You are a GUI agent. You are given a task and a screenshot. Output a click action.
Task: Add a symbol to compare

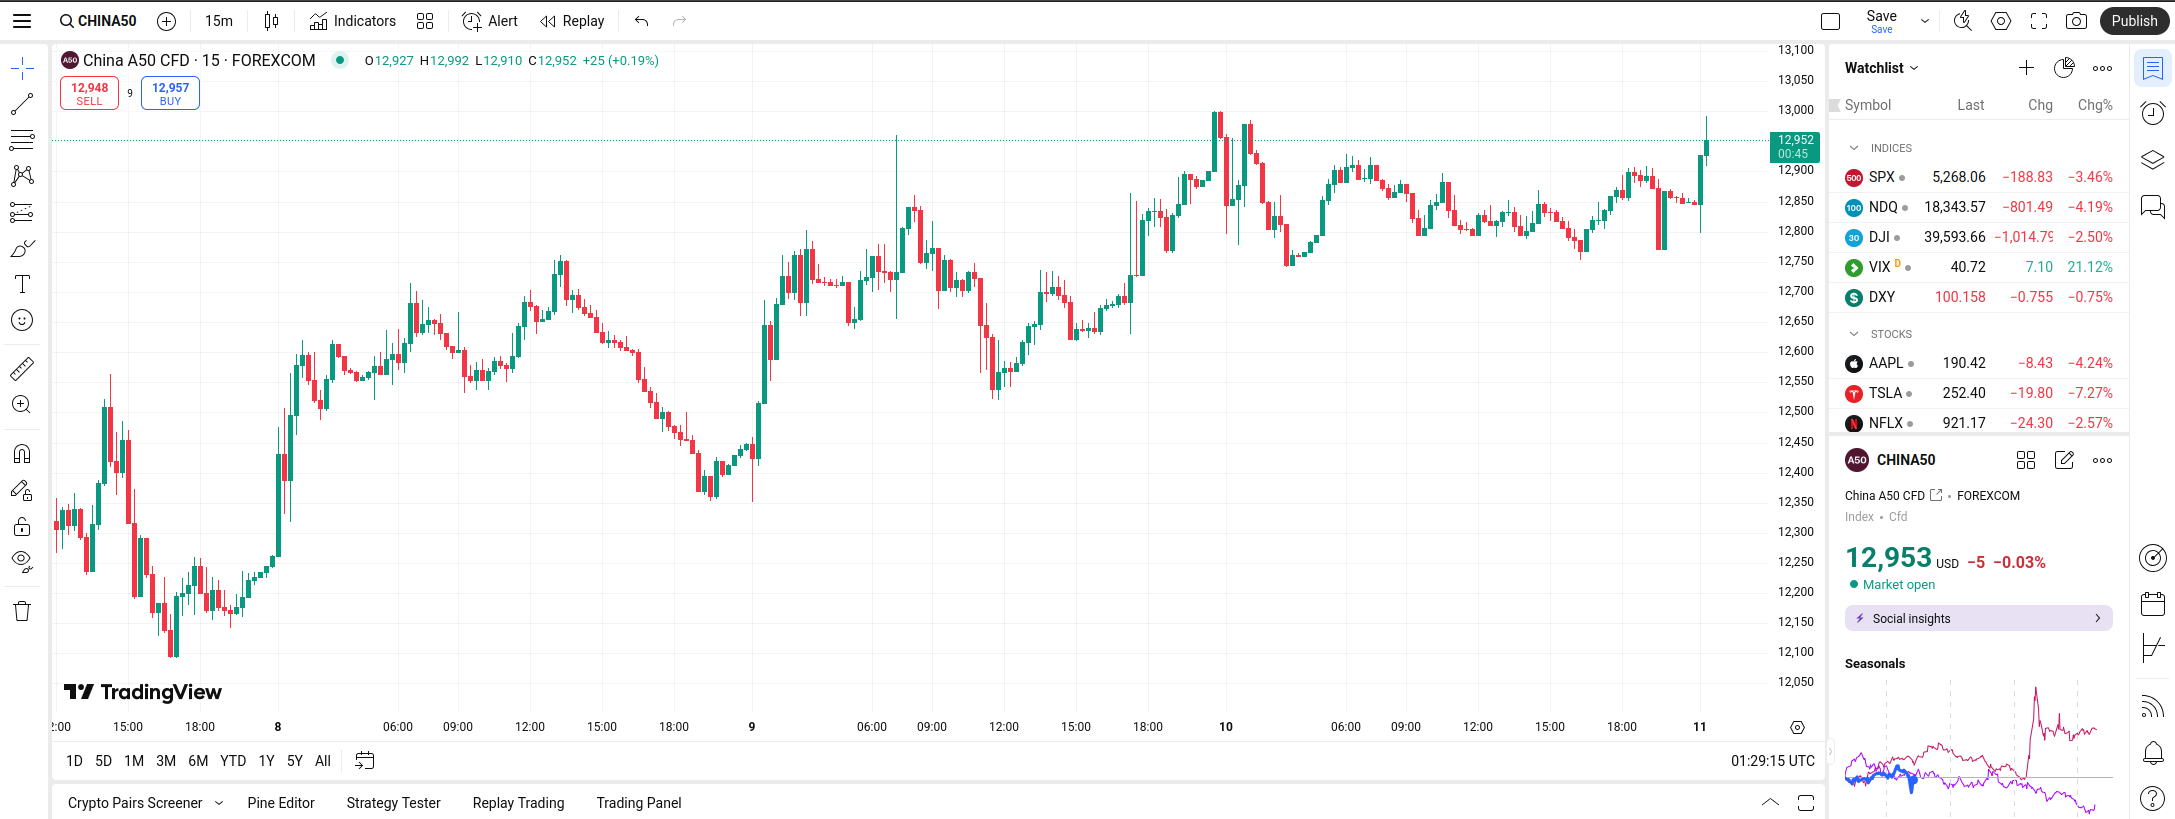[x=167, y=21]
